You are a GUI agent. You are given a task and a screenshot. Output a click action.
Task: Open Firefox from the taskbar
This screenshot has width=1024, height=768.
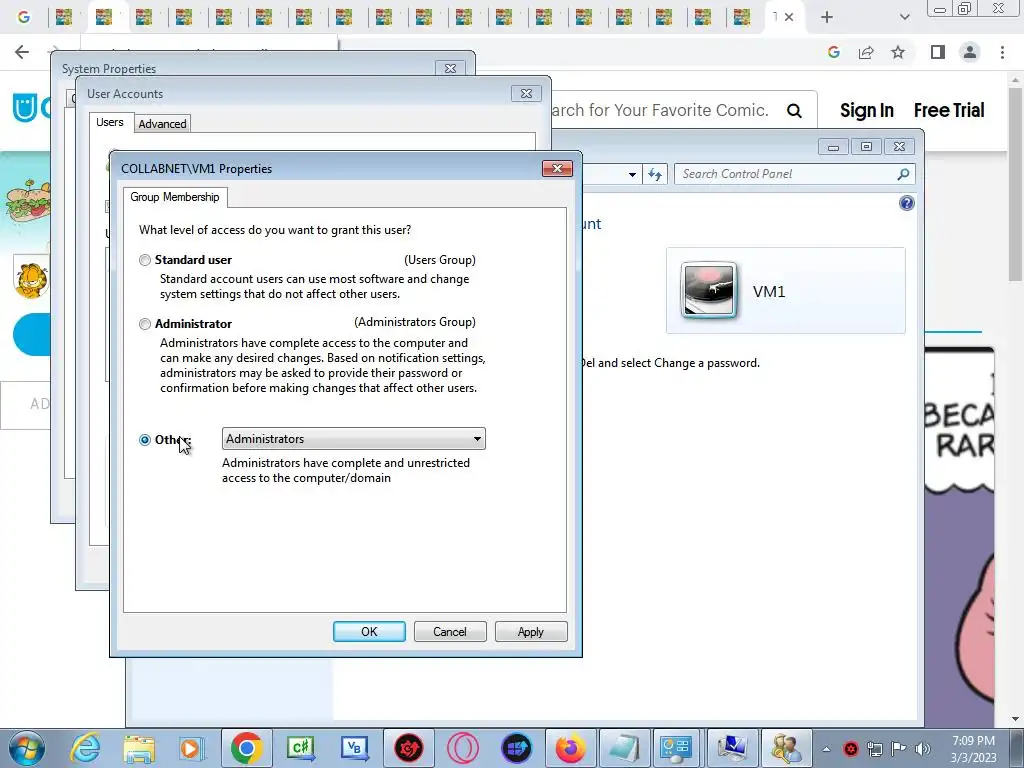click(x=571, y=748)
